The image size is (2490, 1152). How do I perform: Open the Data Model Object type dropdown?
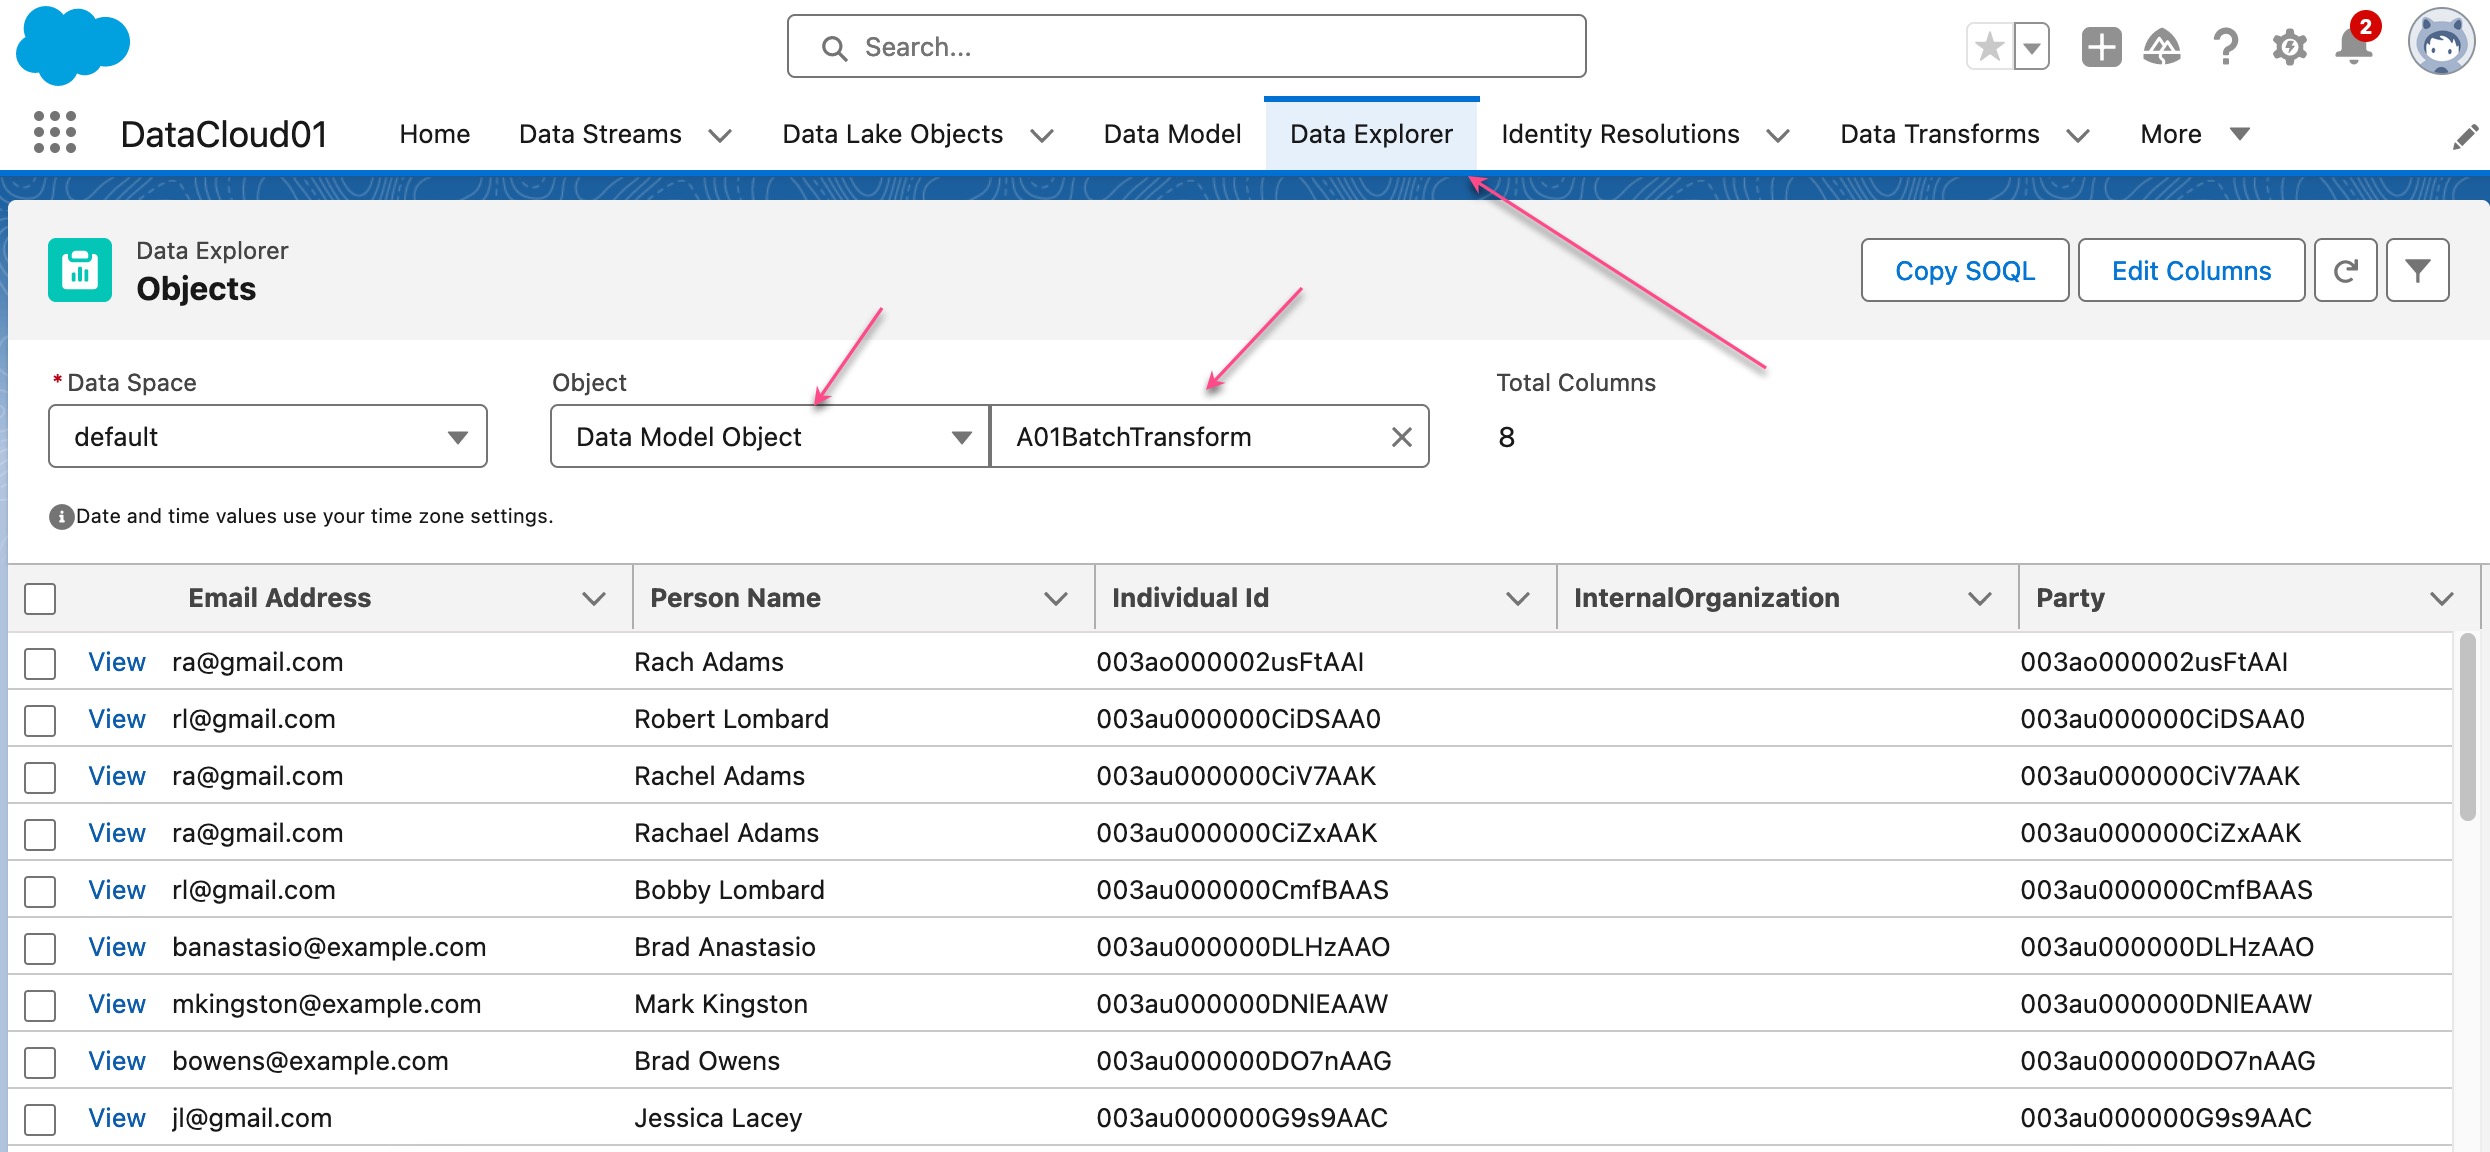(x=770, y=436)
